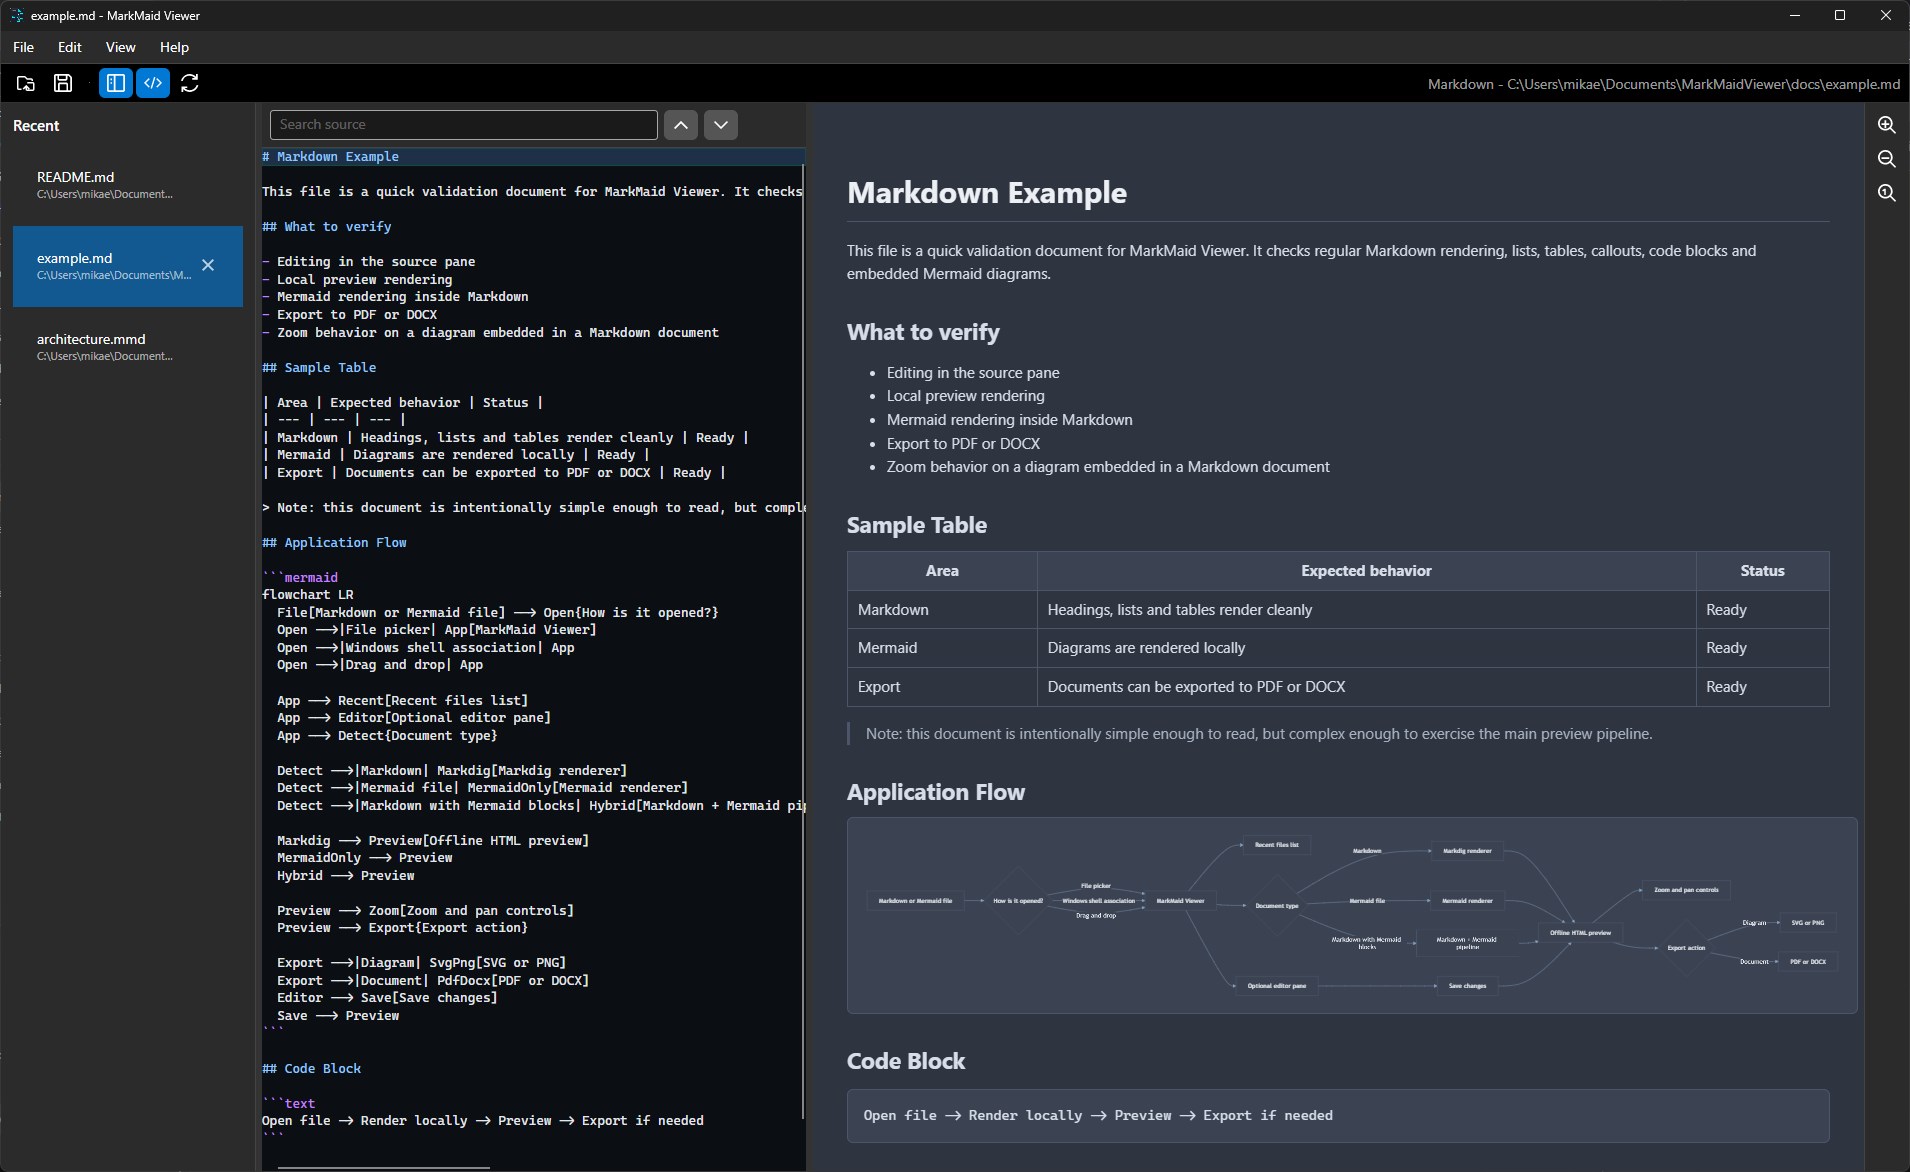The height and width of the screenshot is (1172, 1910).
Task: Open README.md from the Recent list
Action: pyautogui.click(x=127, y=185)
